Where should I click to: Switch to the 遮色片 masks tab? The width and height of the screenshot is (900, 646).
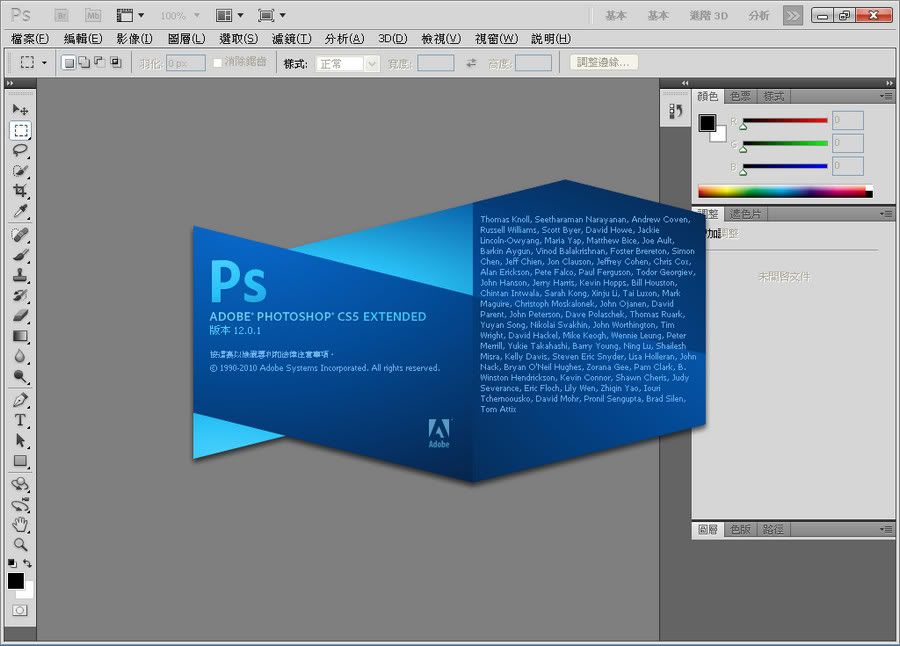(x=745, y=214)
